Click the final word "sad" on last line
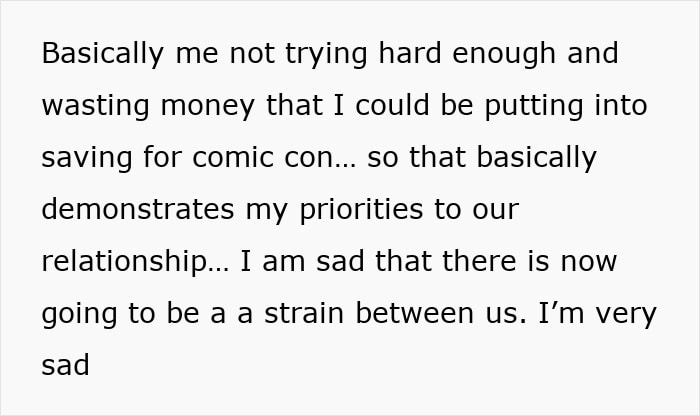700x416 pixels. (x=66, y=365)
